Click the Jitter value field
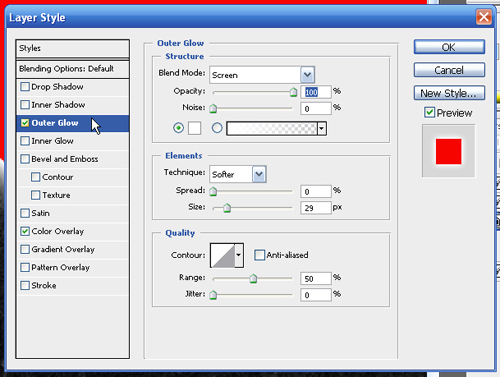 tap(316, 295)
